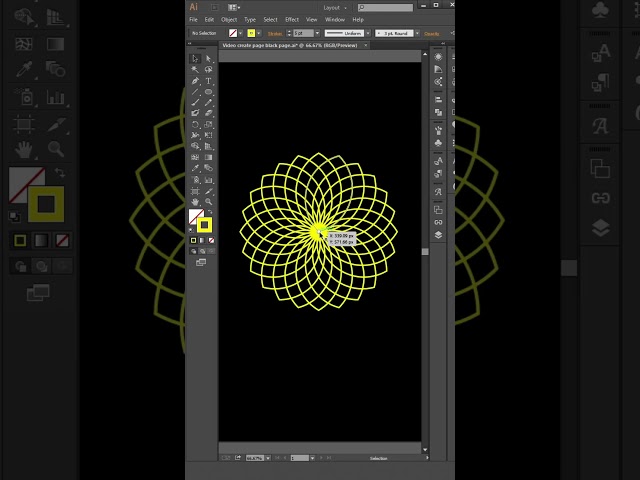Open the Arrange Documents dropdown

point(234,7)
